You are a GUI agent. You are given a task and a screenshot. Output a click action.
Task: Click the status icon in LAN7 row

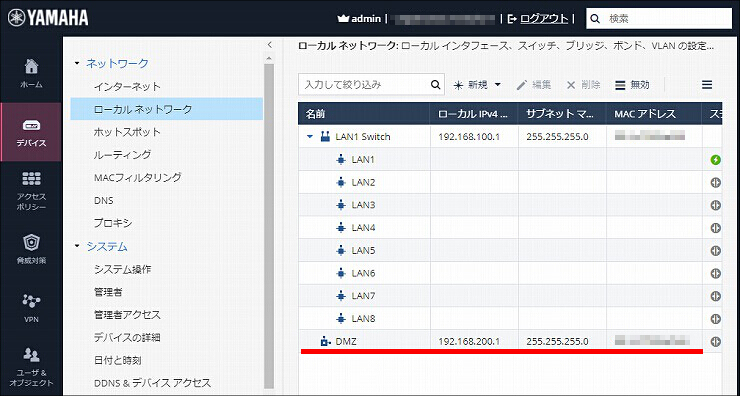(715, 296)
